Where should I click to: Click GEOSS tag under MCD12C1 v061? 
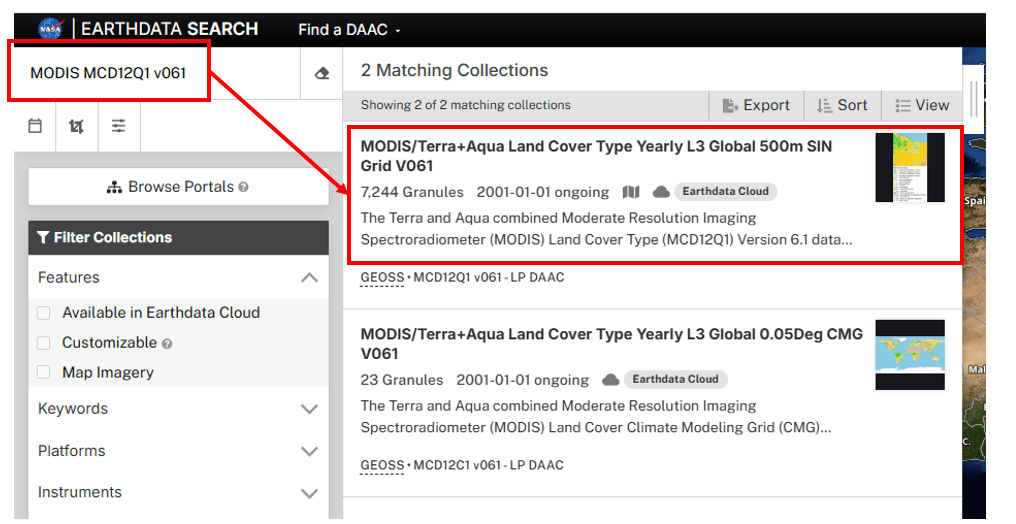[382, 466]
